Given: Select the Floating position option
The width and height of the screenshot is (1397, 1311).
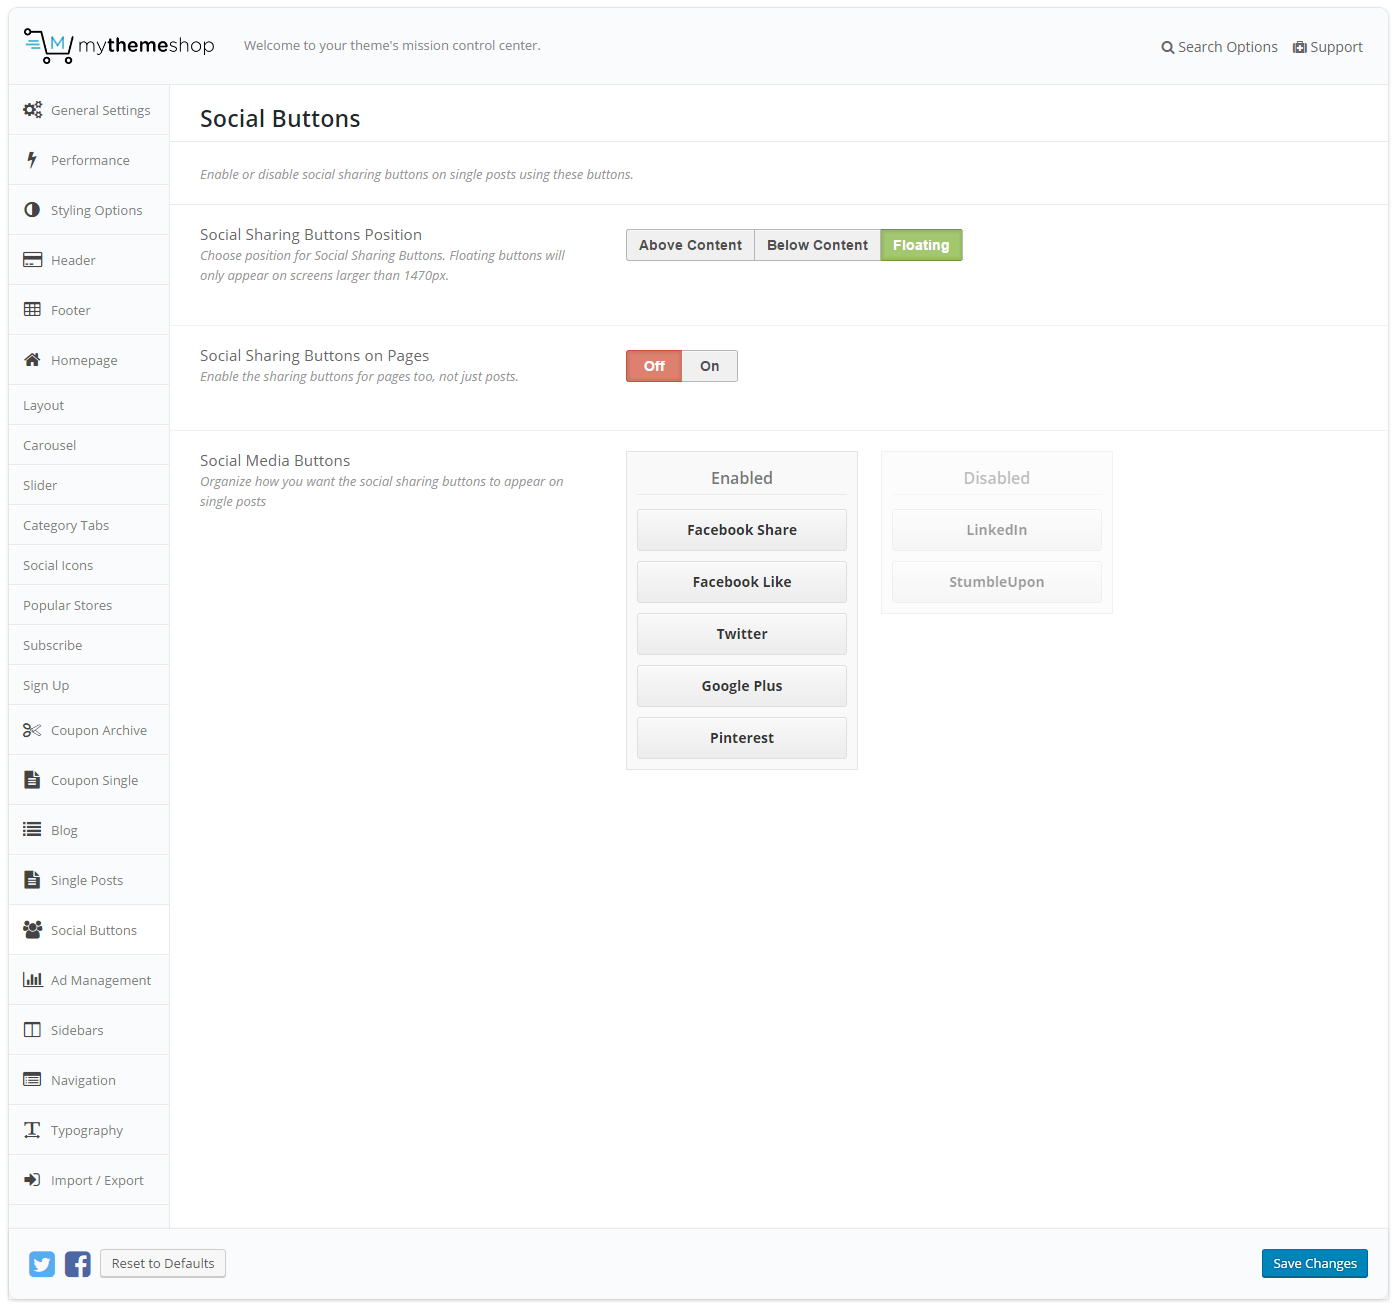Looking at the screenshot, I should click(x=921, y=245).
